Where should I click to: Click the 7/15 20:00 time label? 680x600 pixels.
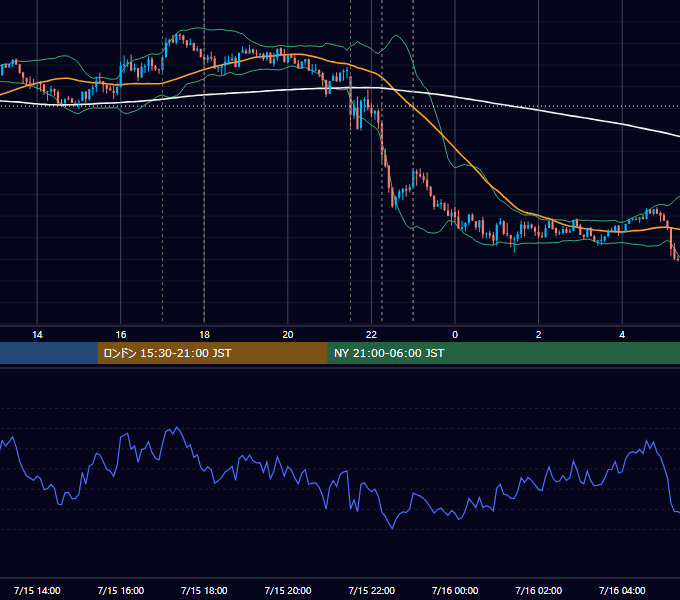288,590
